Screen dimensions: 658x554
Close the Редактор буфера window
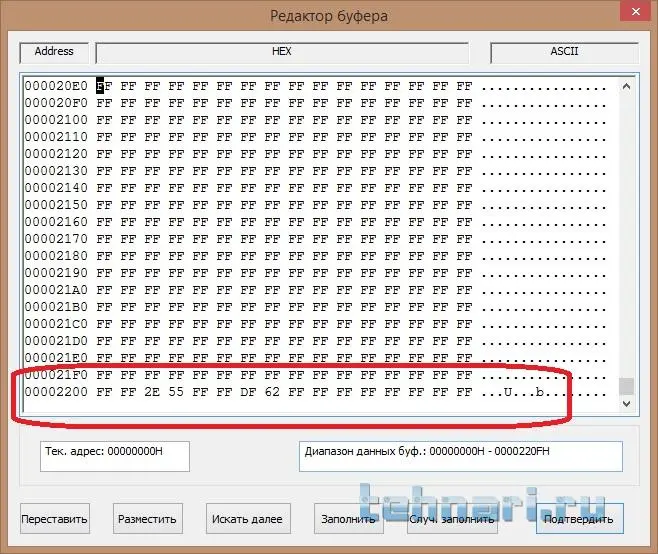click(636, 11)
